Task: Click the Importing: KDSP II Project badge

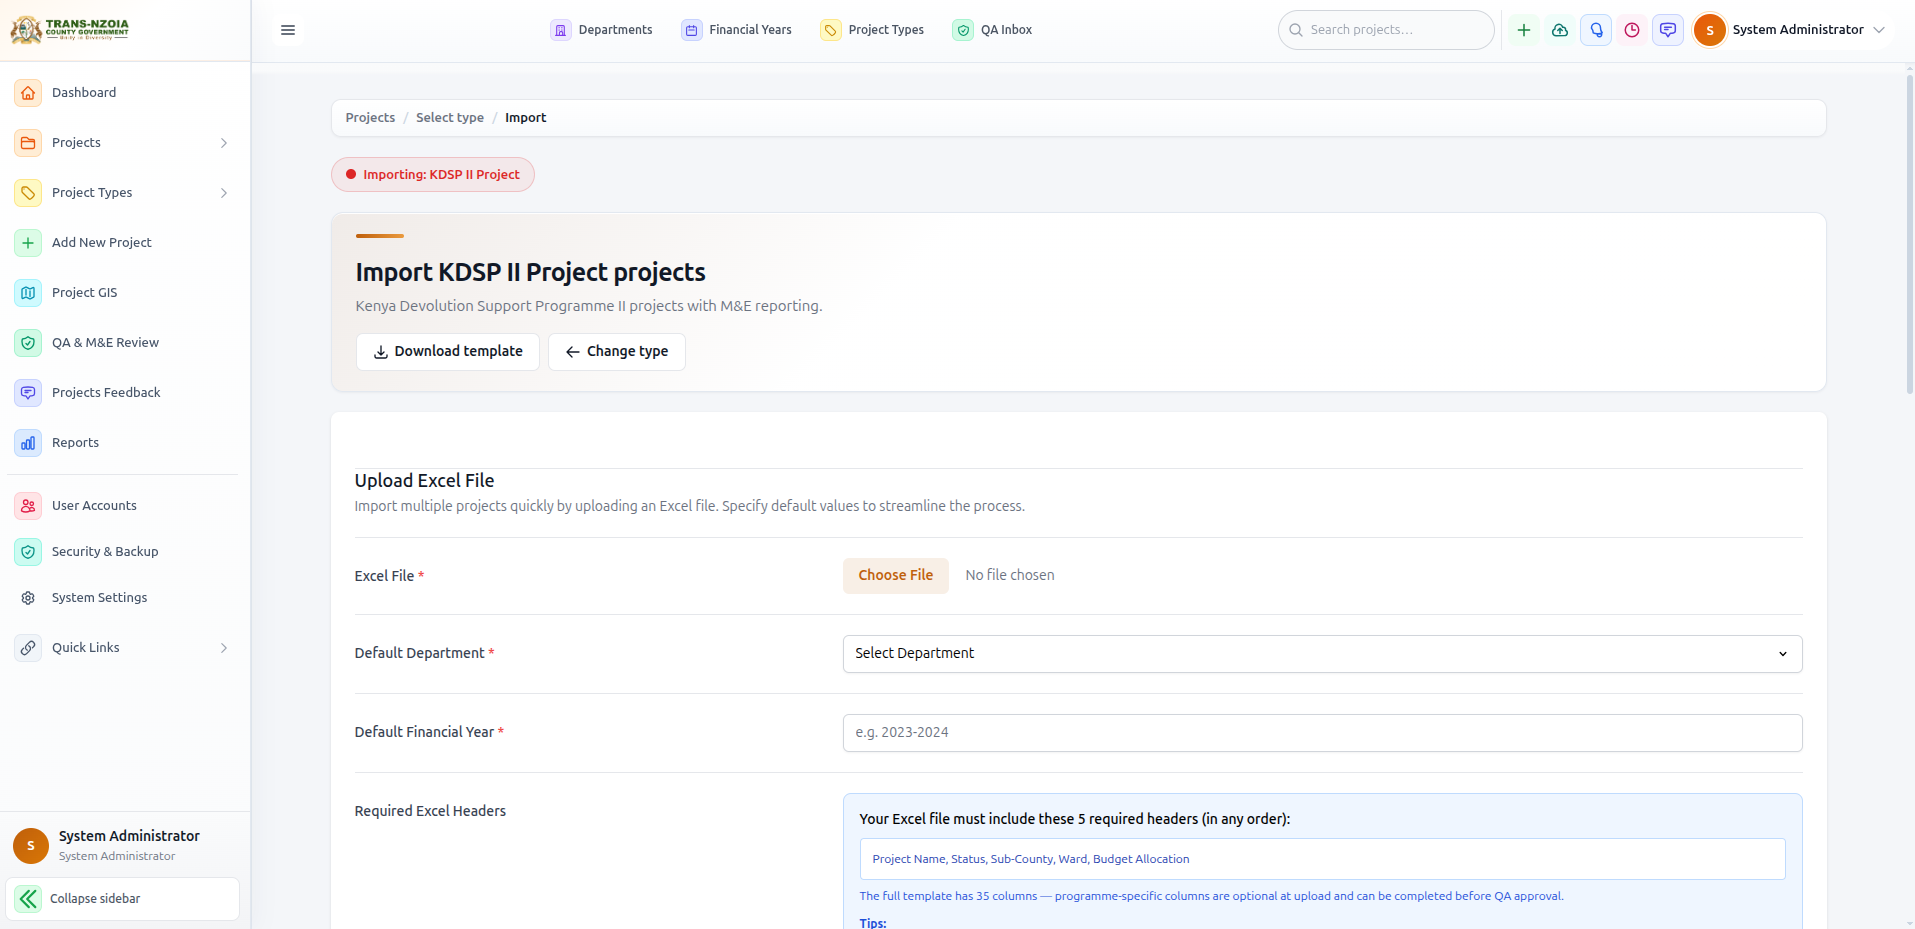Action: [x=433, y=175]
